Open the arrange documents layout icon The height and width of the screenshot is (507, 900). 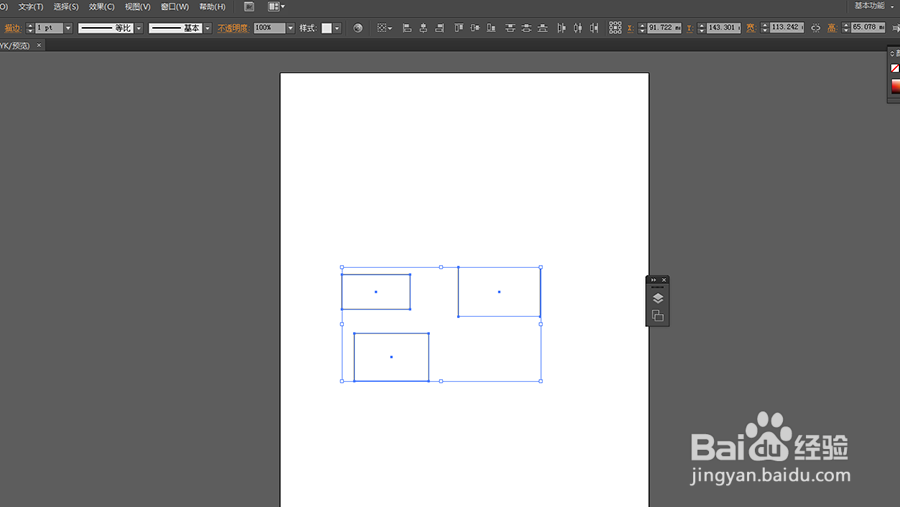(276, 7)
